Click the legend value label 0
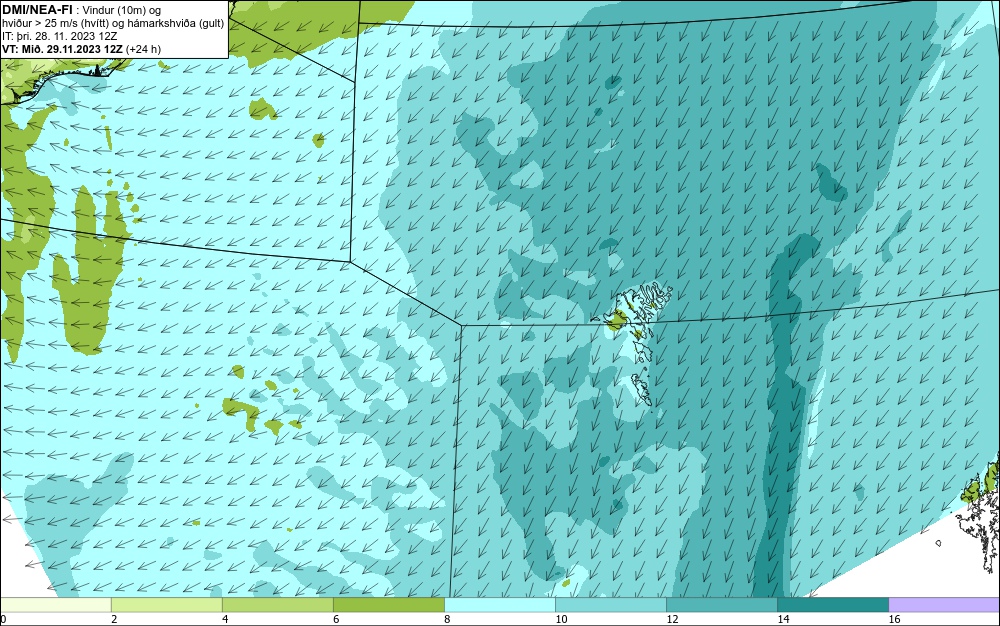 3,619
